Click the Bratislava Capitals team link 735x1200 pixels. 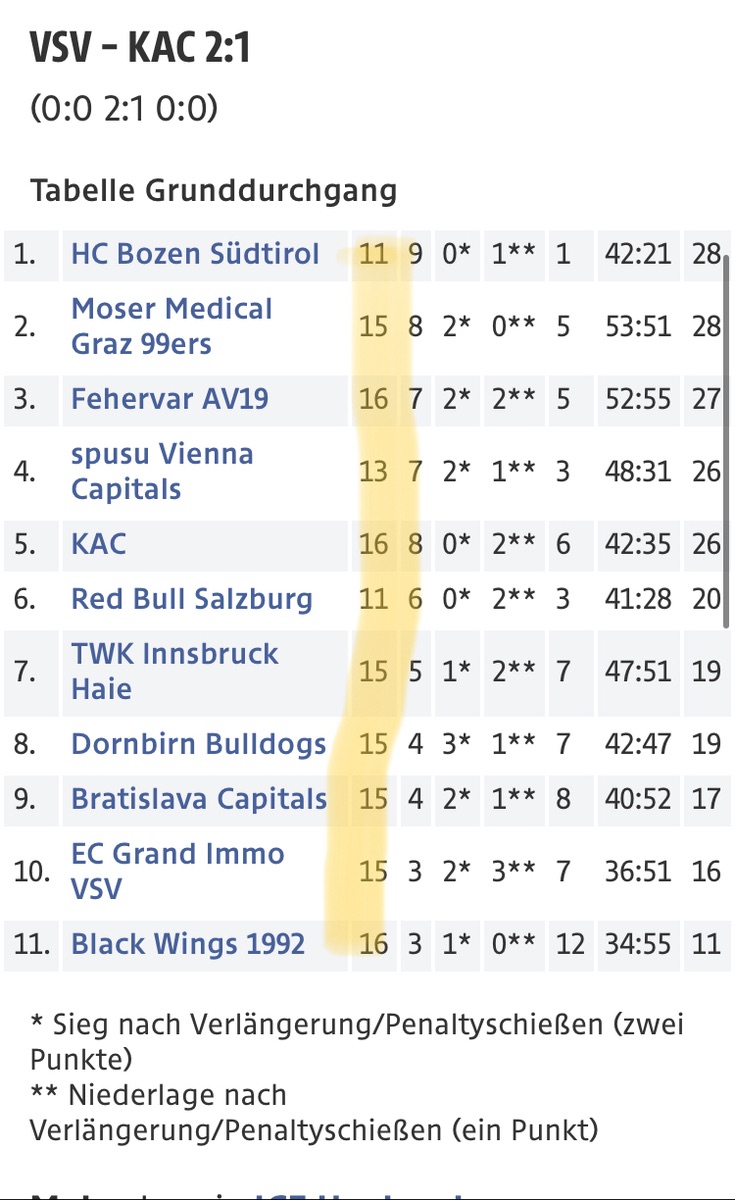199,799
